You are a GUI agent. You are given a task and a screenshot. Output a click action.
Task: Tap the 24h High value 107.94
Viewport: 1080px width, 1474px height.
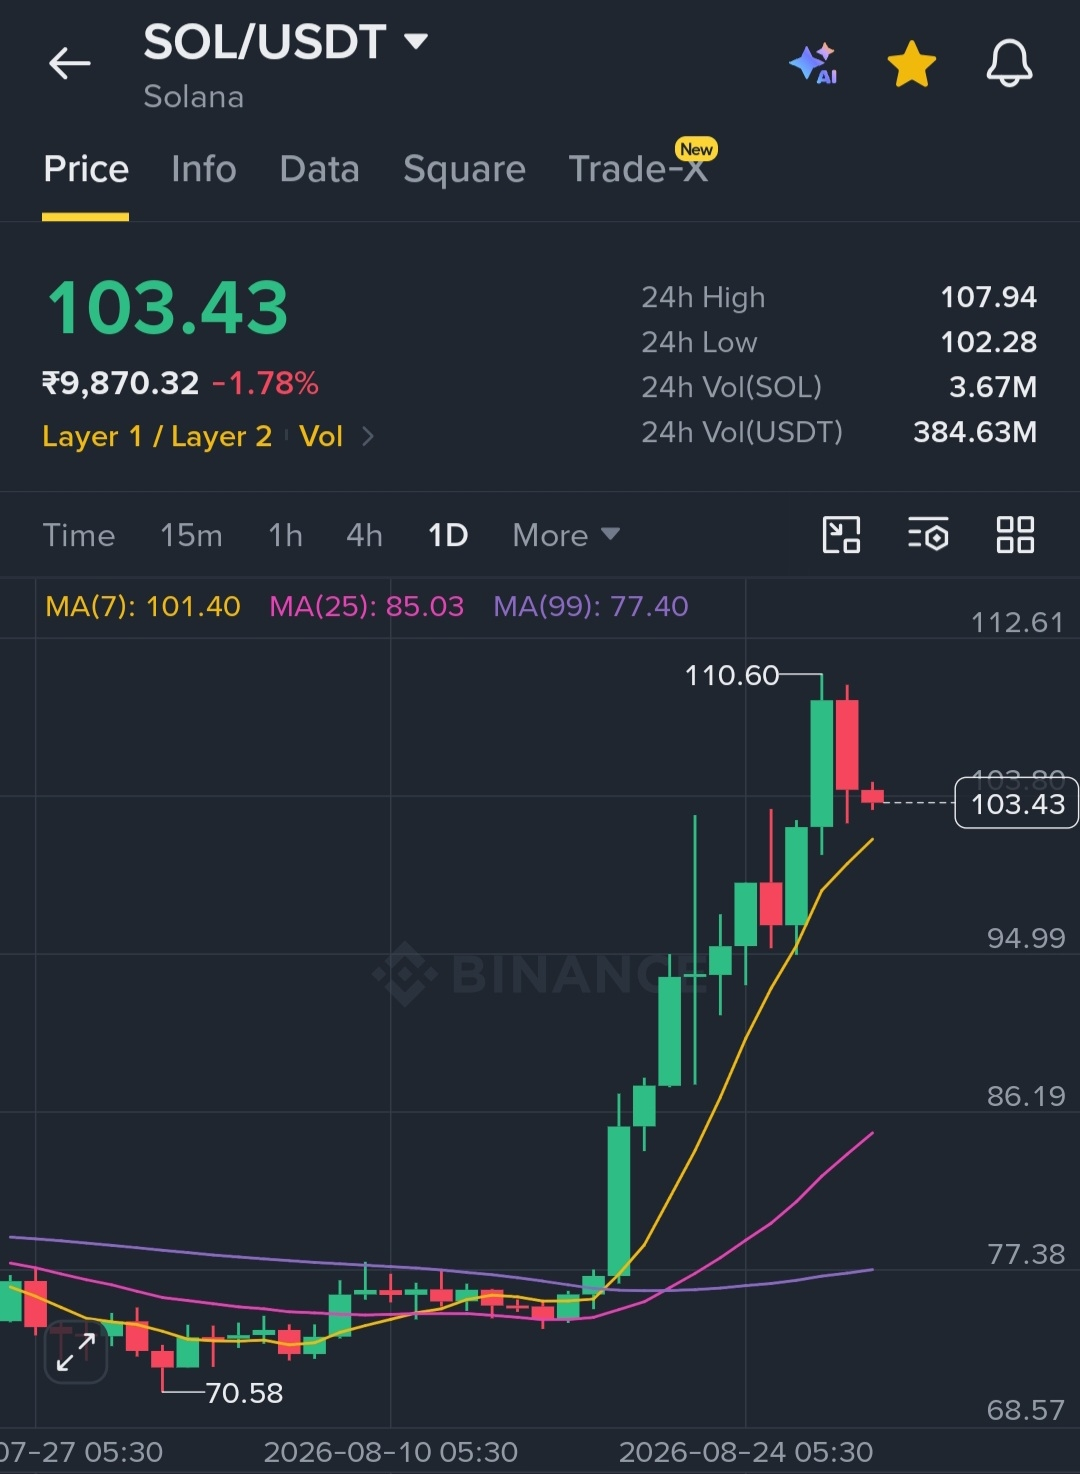[988, 297]
